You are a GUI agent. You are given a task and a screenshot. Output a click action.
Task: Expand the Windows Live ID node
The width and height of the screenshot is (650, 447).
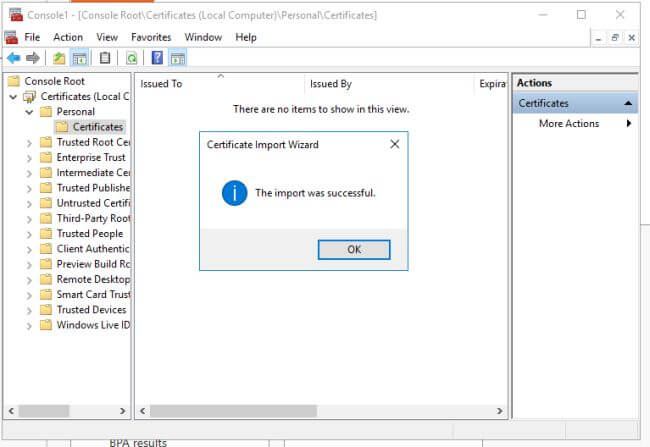tap(29, 326)
